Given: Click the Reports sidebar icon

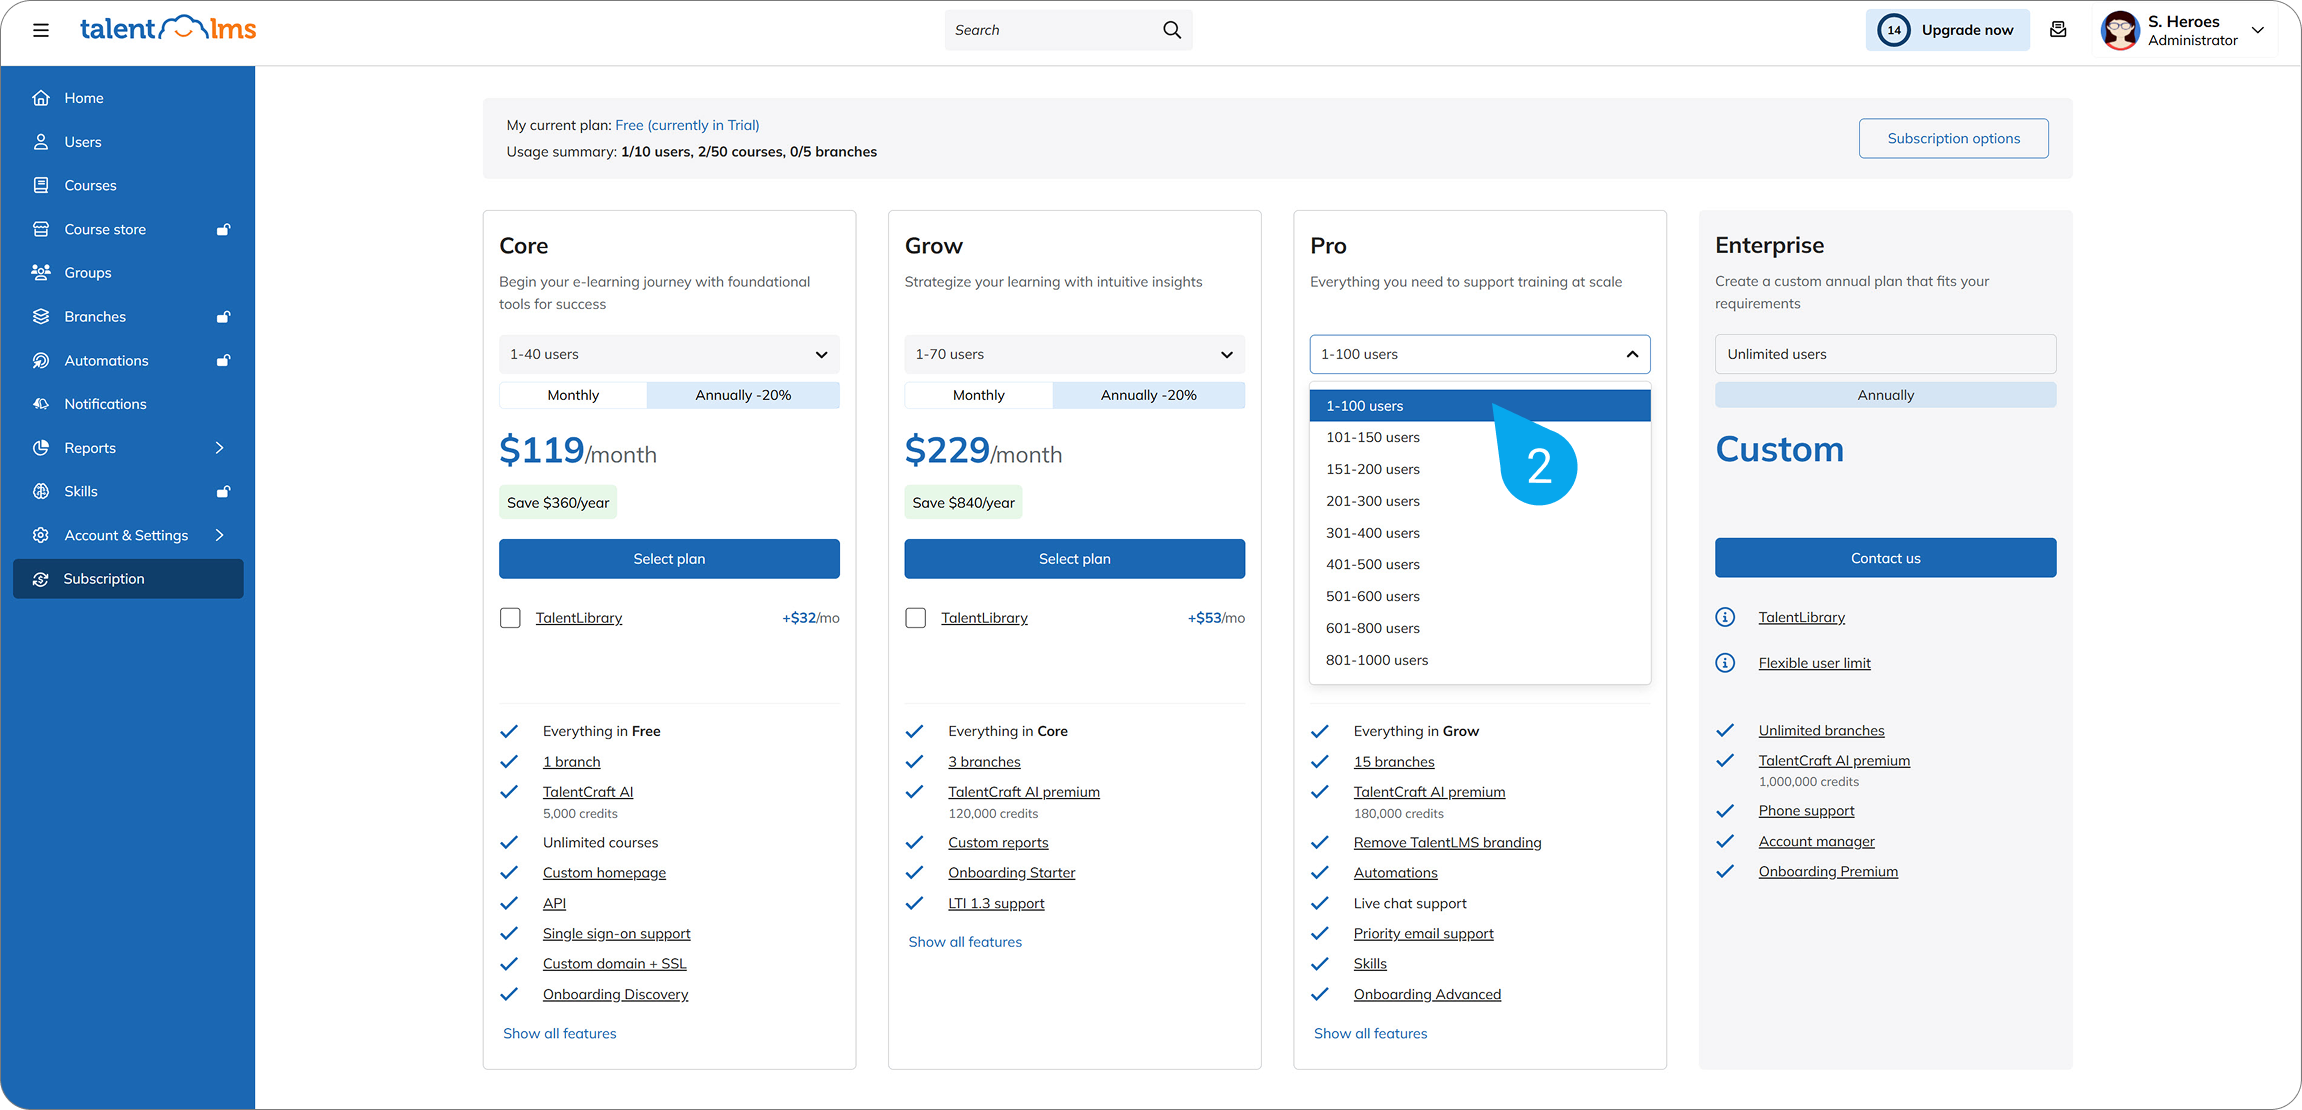Looking at the screenshot, I should (x=41, y=448).
